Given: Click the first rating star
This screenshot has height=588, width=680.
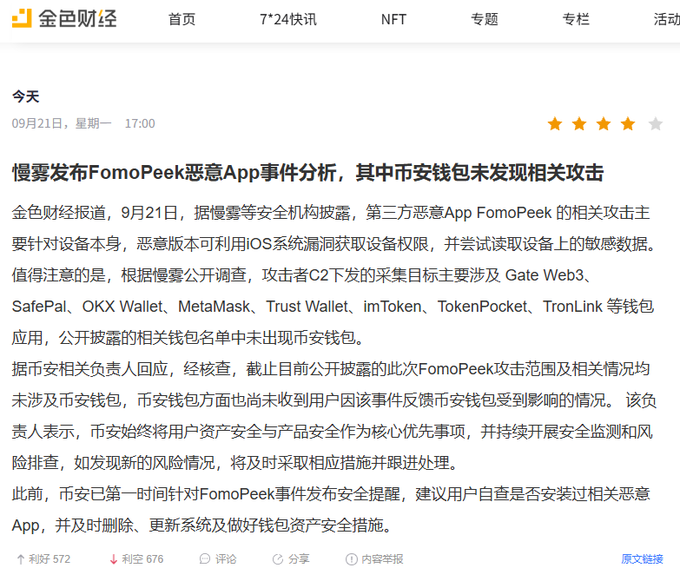Looking at the screenshot, I should point(555,124).
